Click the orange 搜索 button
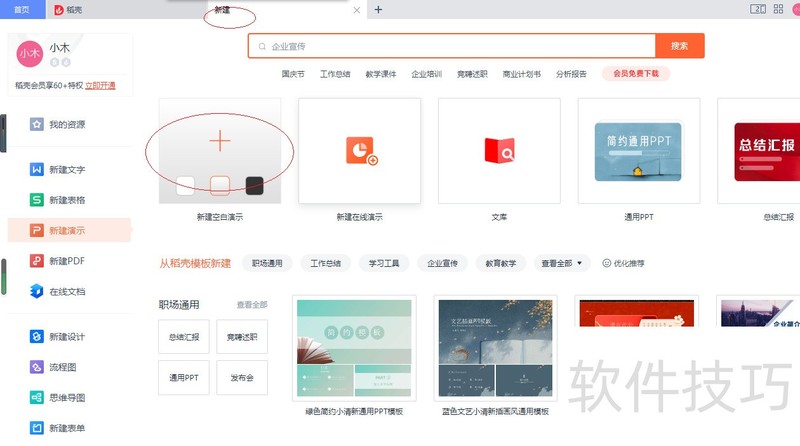 (680, 46)
